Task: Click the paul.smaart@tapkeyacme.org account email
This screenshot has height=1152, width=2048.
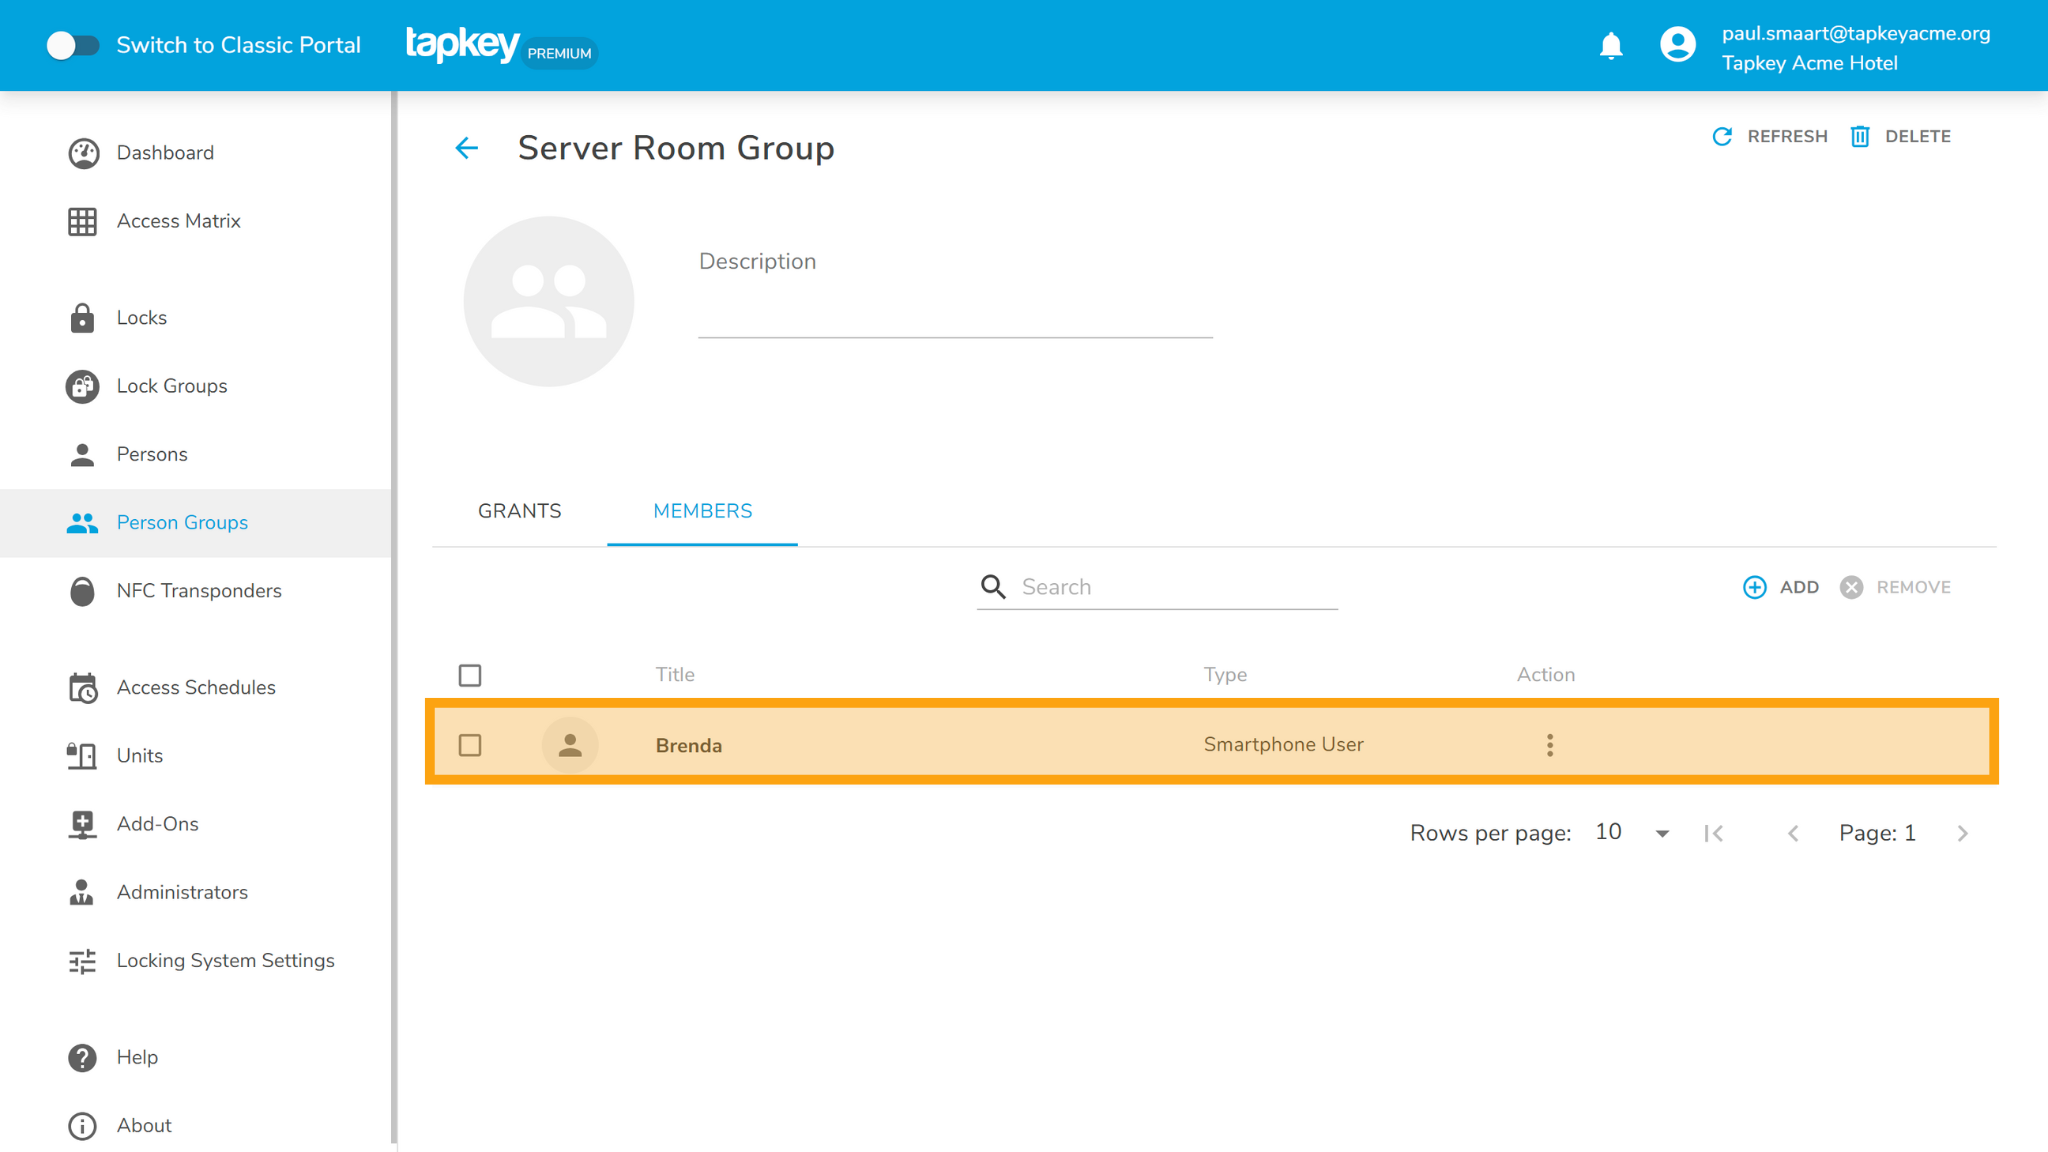Action: click(1856, 34)
